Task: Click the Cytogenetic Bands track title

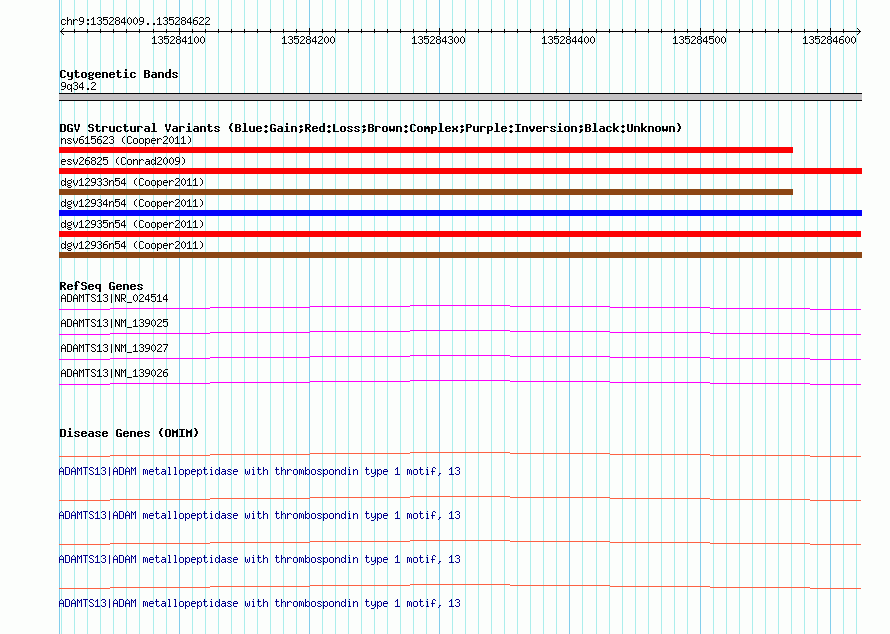Action: point(119,74)
